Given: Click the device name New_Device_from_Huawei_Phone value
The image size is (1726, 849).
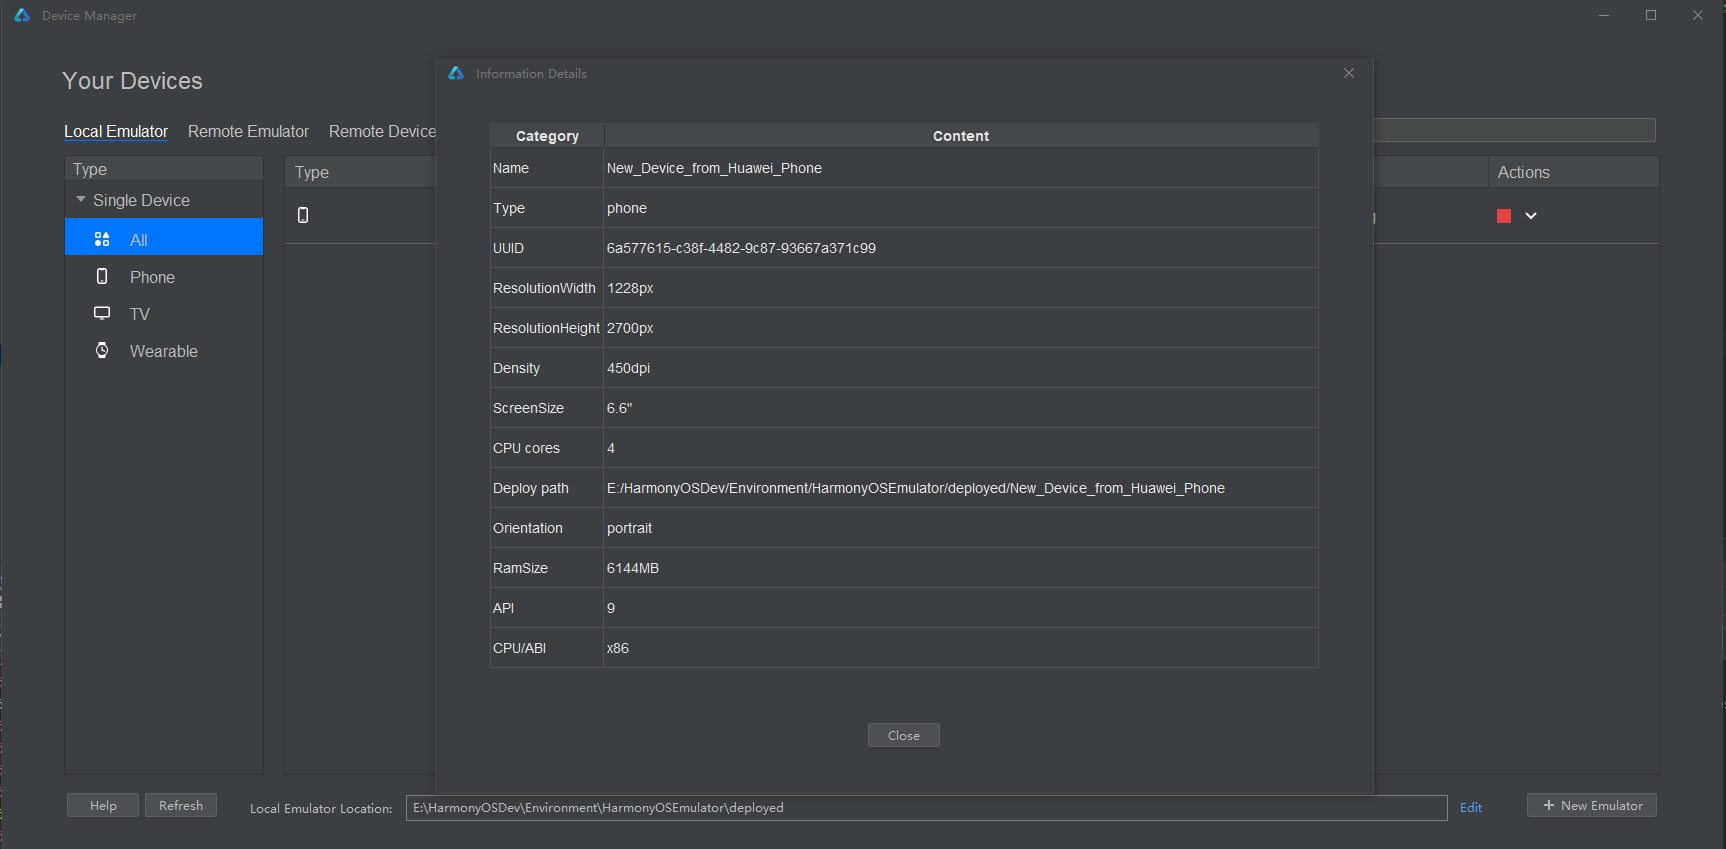Looking at the screenshot, I should [x=714, y=168].
